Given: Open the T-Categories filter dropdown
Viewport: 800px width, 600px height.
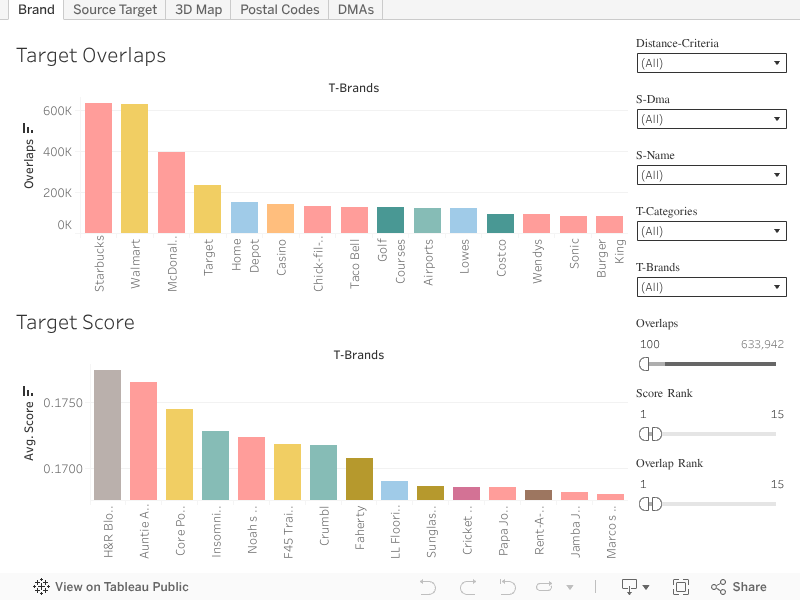Looking at the screenshot, I should pyautogui.click(x=711, y=231).
